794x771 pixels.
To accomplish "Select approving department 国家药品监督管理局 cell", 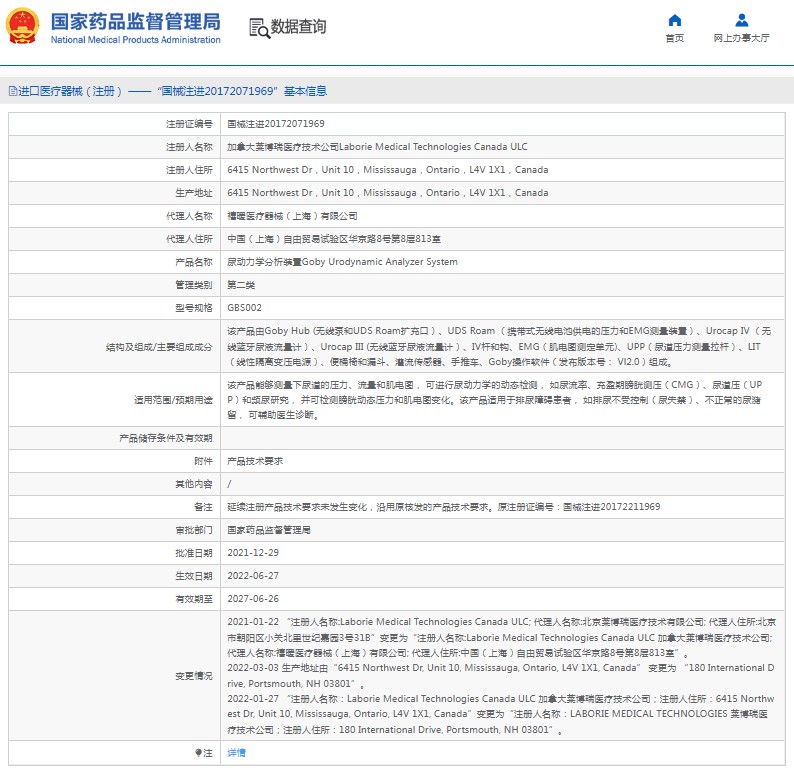I will click(x=269, y=530).
